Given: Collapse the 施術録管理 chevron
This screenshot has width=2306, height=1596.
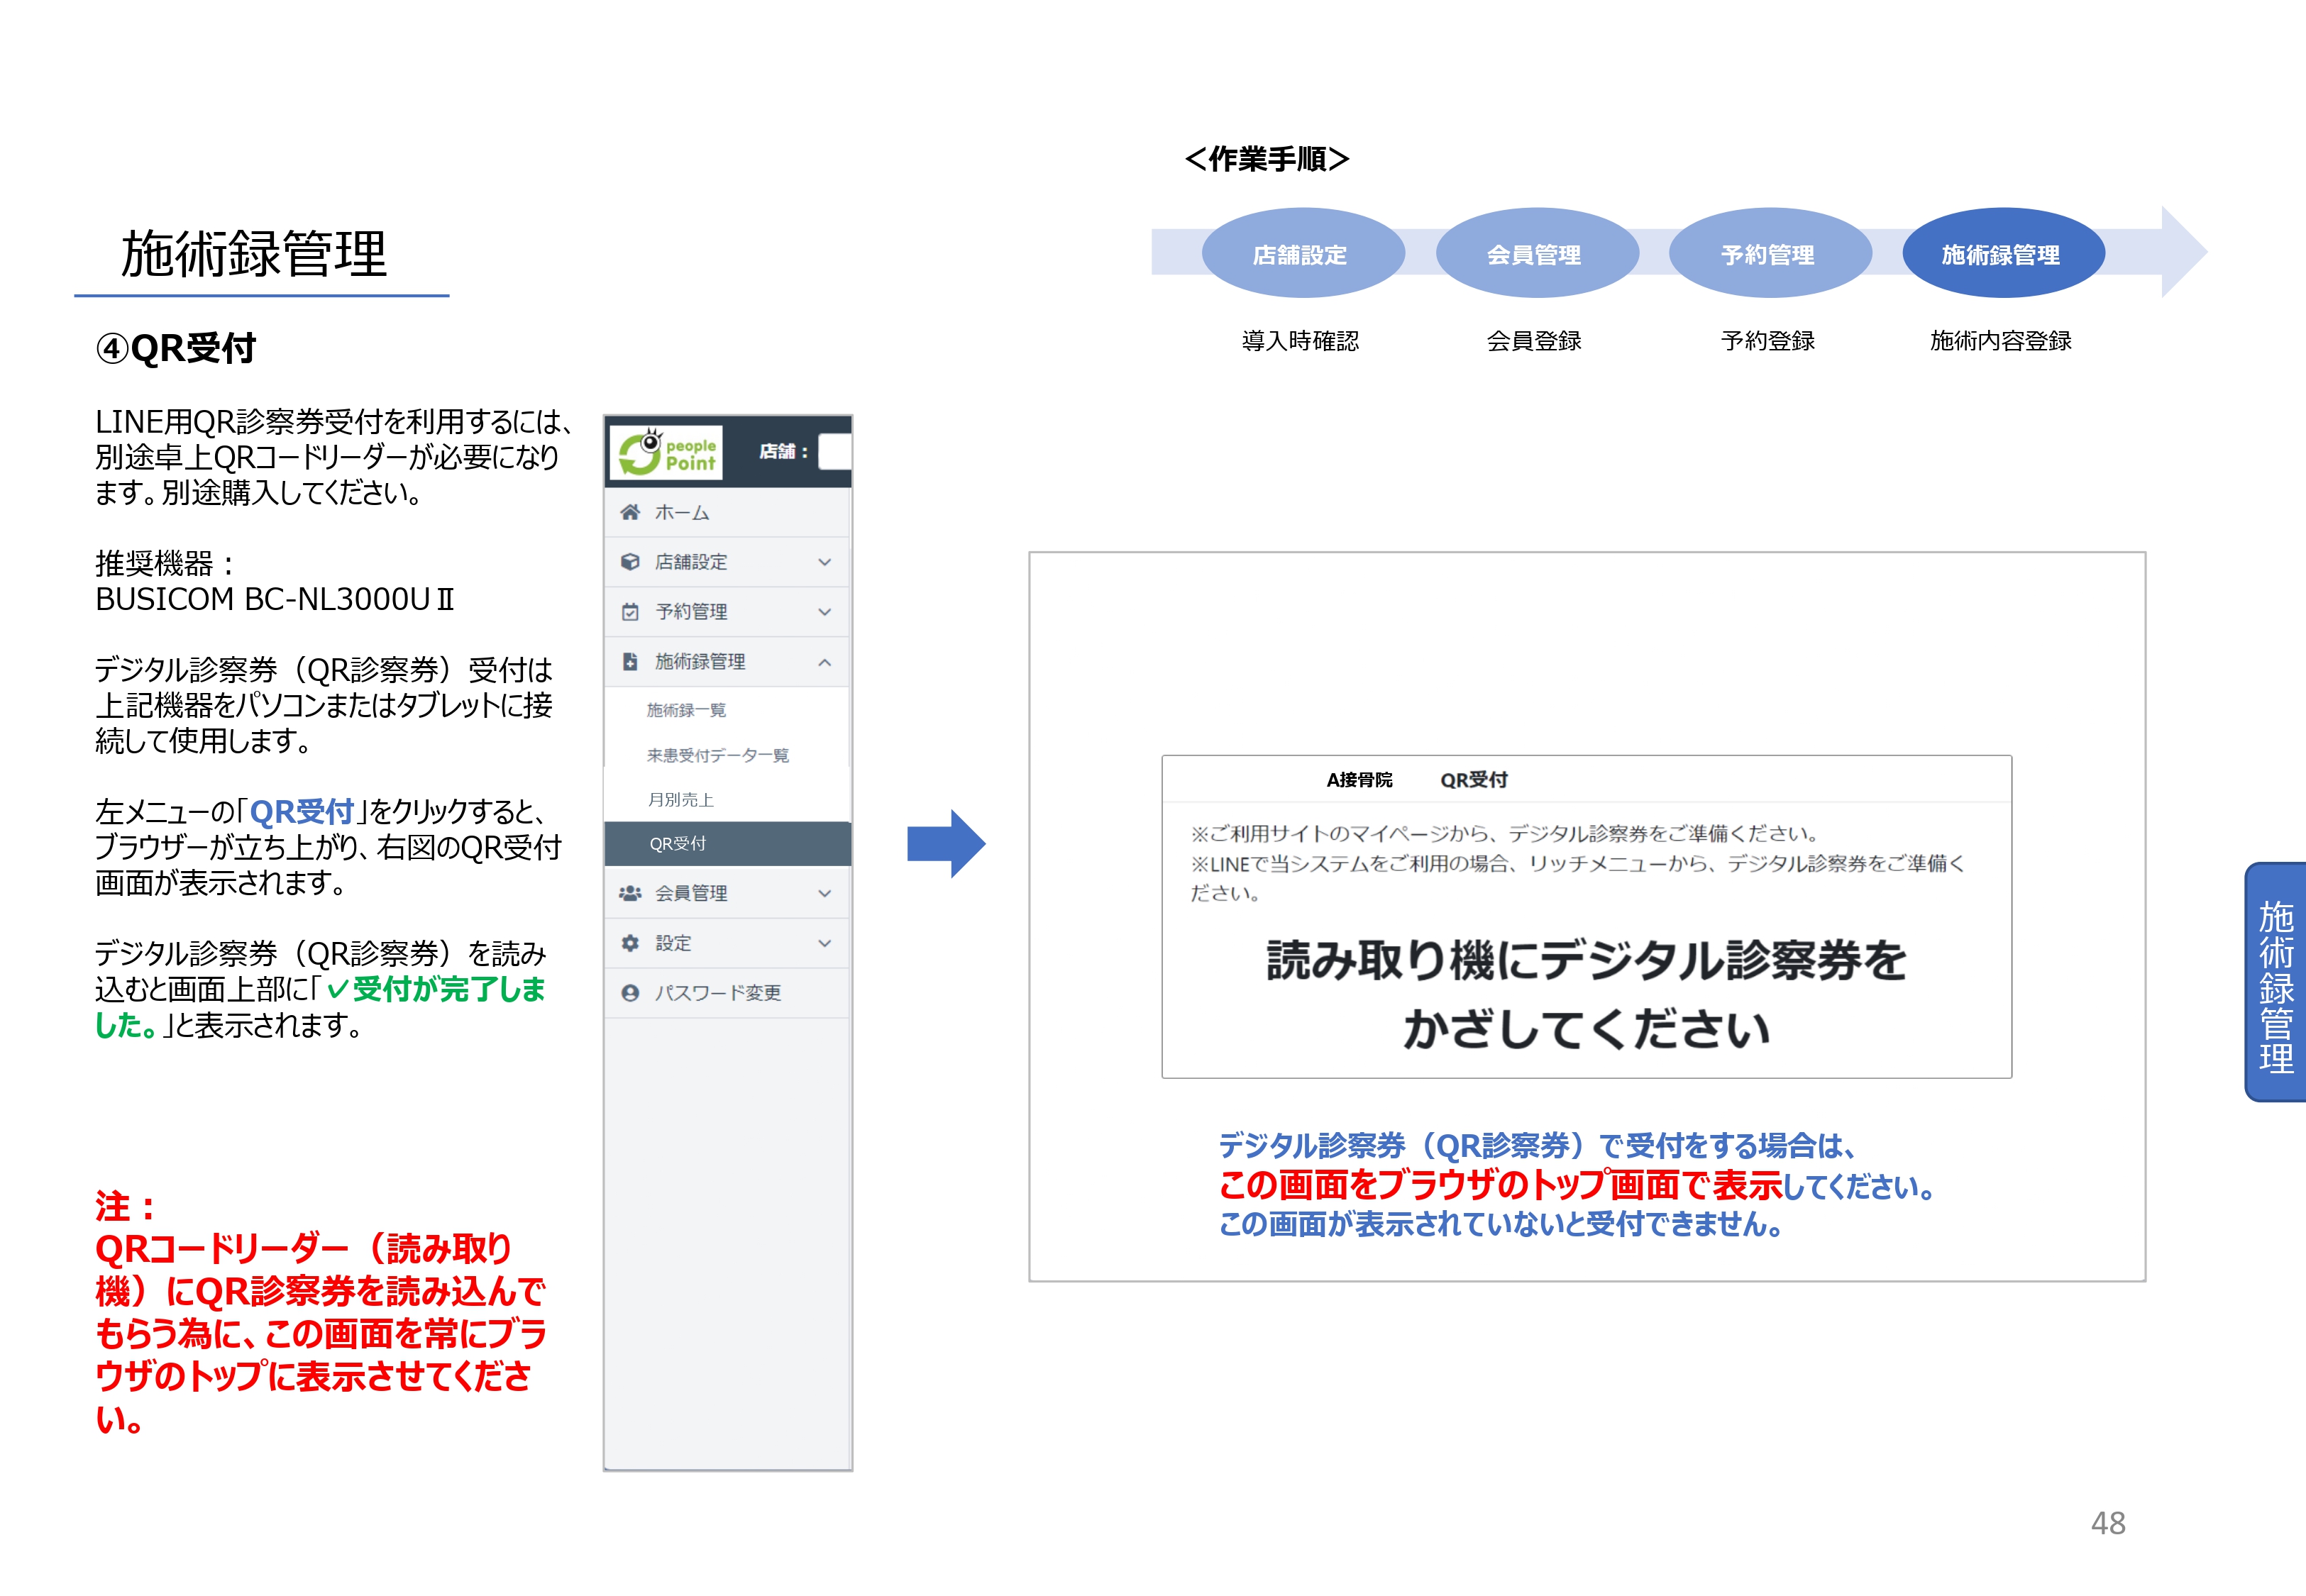Looking at the screenshot, I should (x=824, y=662).
